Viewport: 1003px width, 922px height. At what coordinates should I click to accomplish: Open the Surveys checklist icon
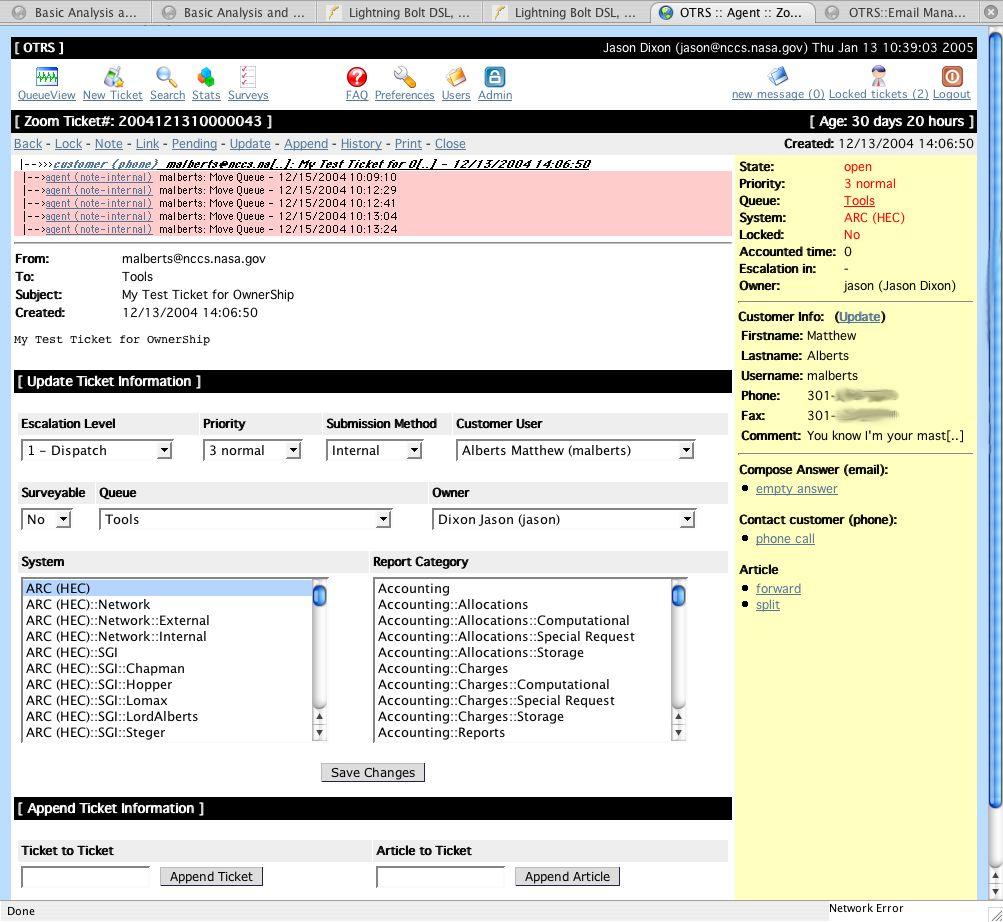pos(248,77)
